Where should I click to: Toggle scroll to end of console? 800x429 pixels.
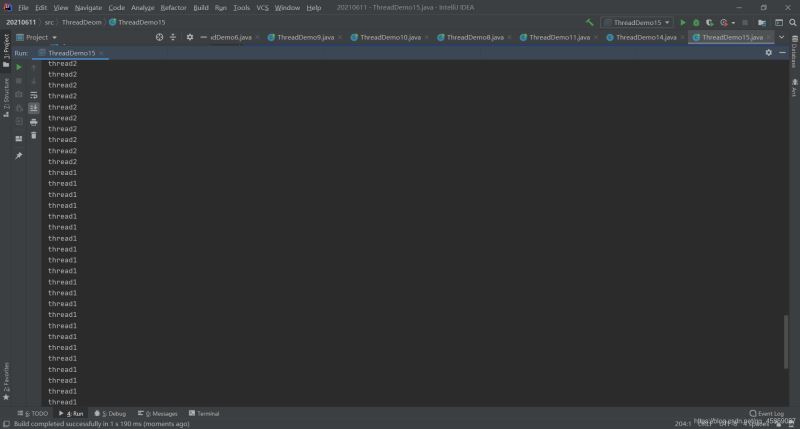34,108
